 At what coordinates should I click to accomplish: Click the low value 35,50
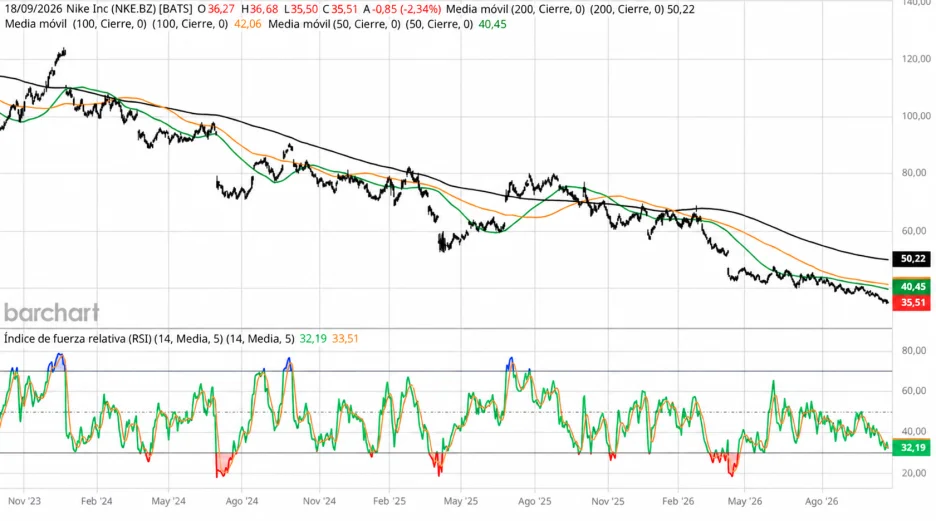[x=304, y=10]
